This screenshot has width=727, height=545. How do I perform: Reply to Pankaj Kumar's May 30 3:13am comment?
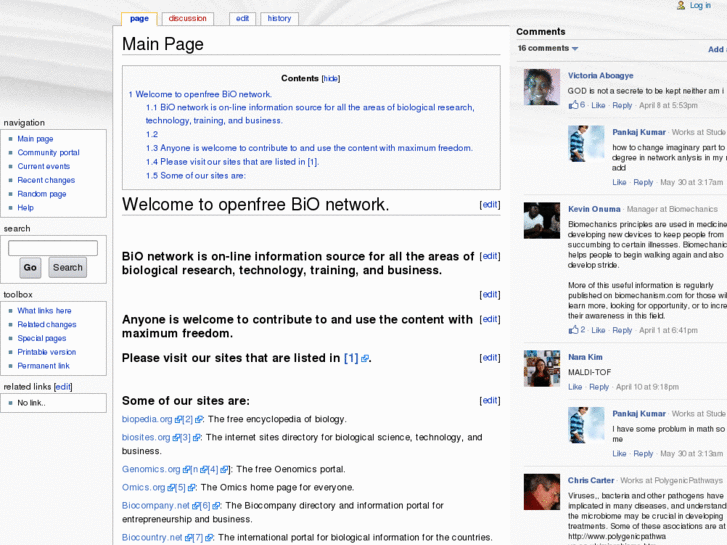click(643, 454)
